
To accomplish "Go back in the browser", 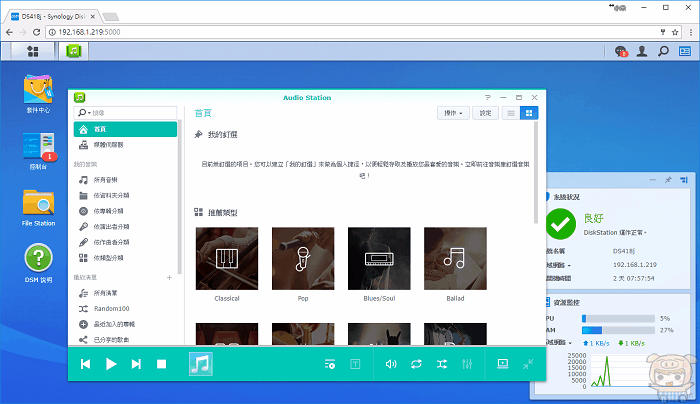I will pyautogui.click(x=9, y=32).
